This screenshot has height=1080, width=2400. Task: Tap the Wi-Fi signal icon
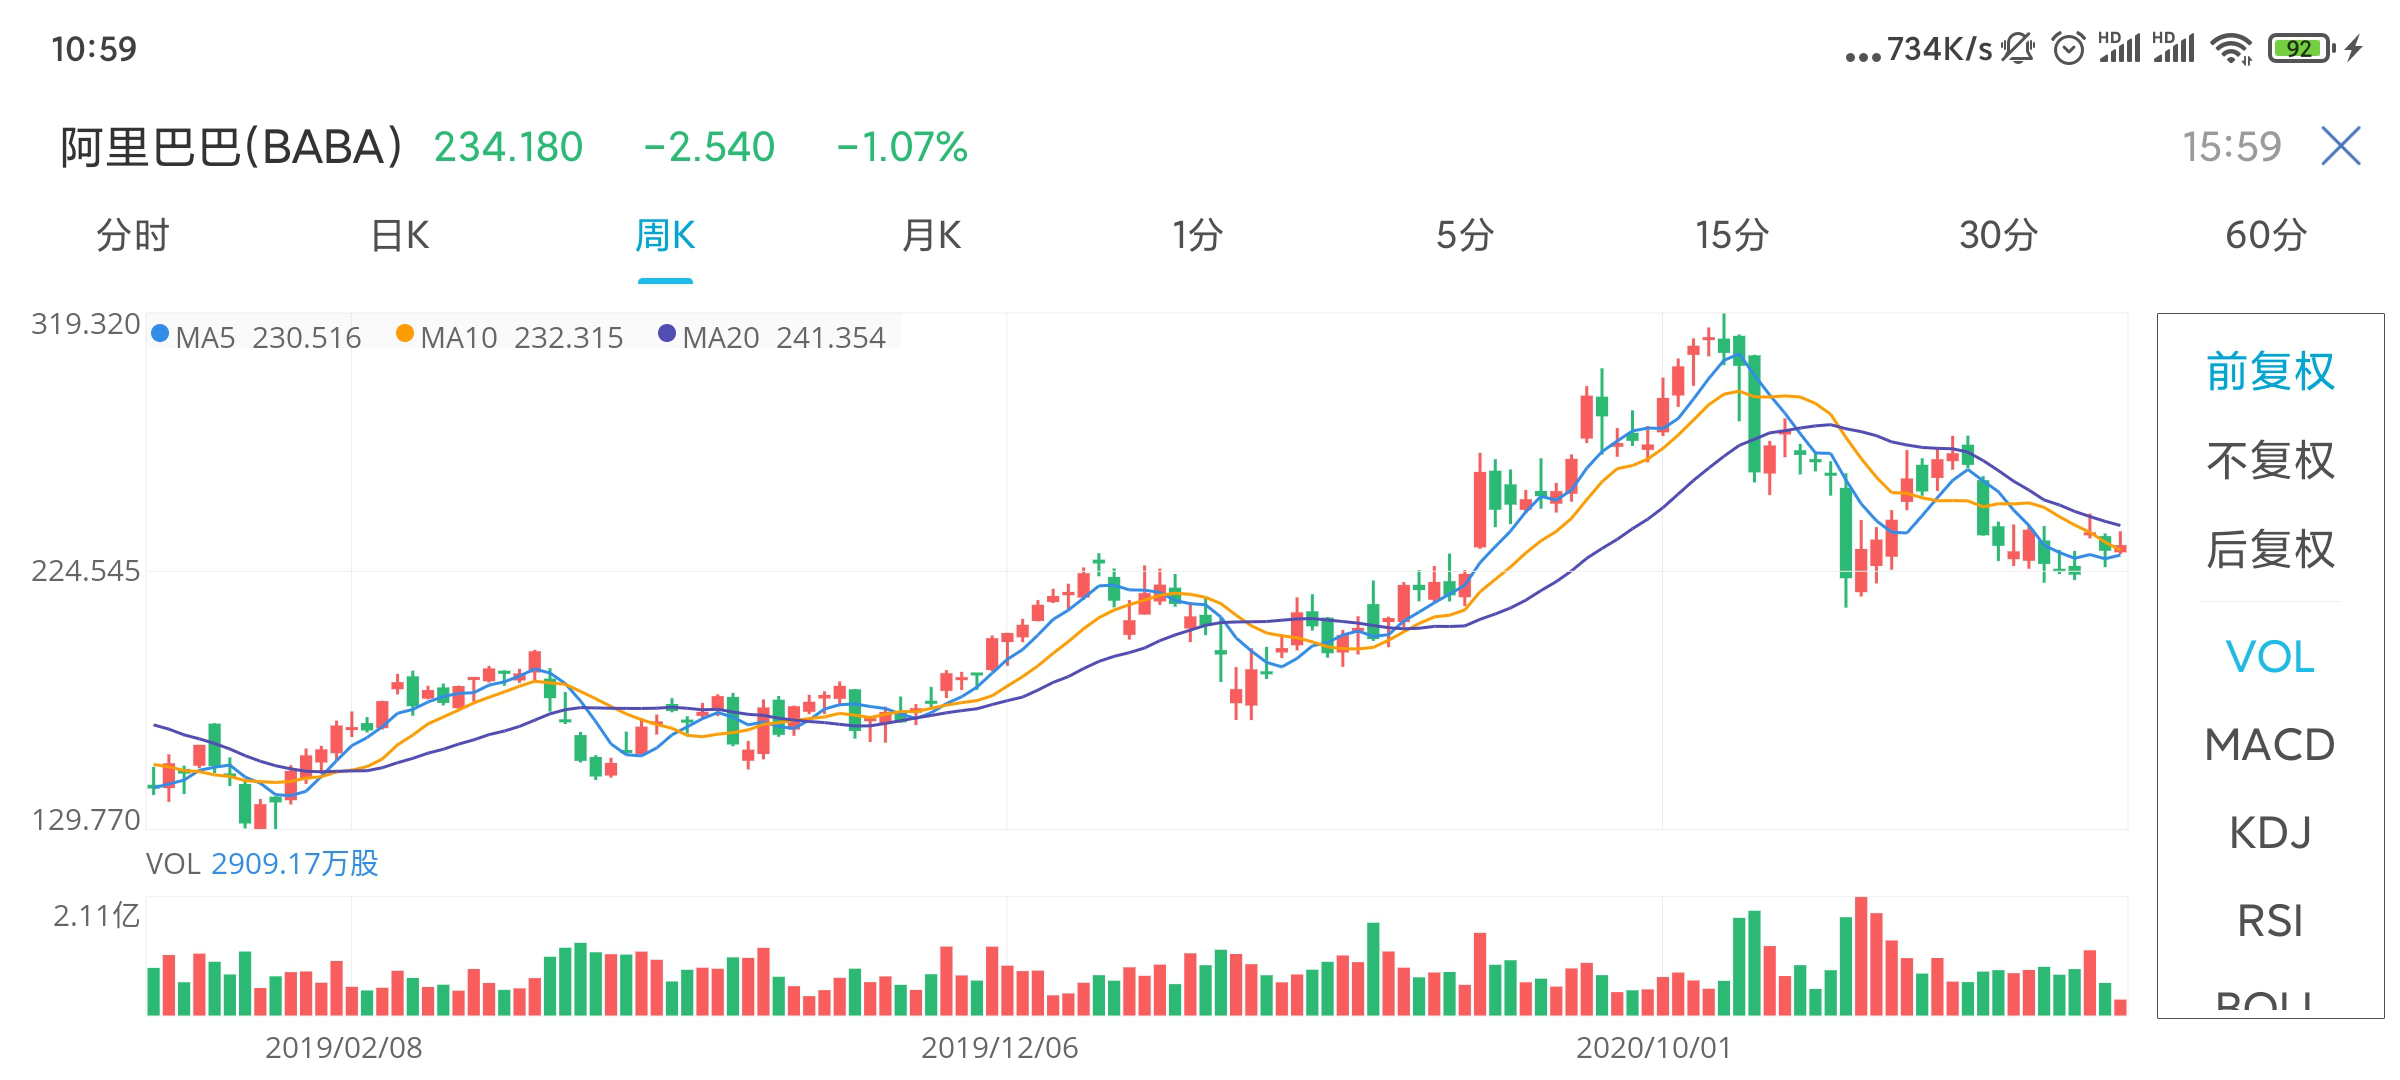click(x=2231, y=48)
